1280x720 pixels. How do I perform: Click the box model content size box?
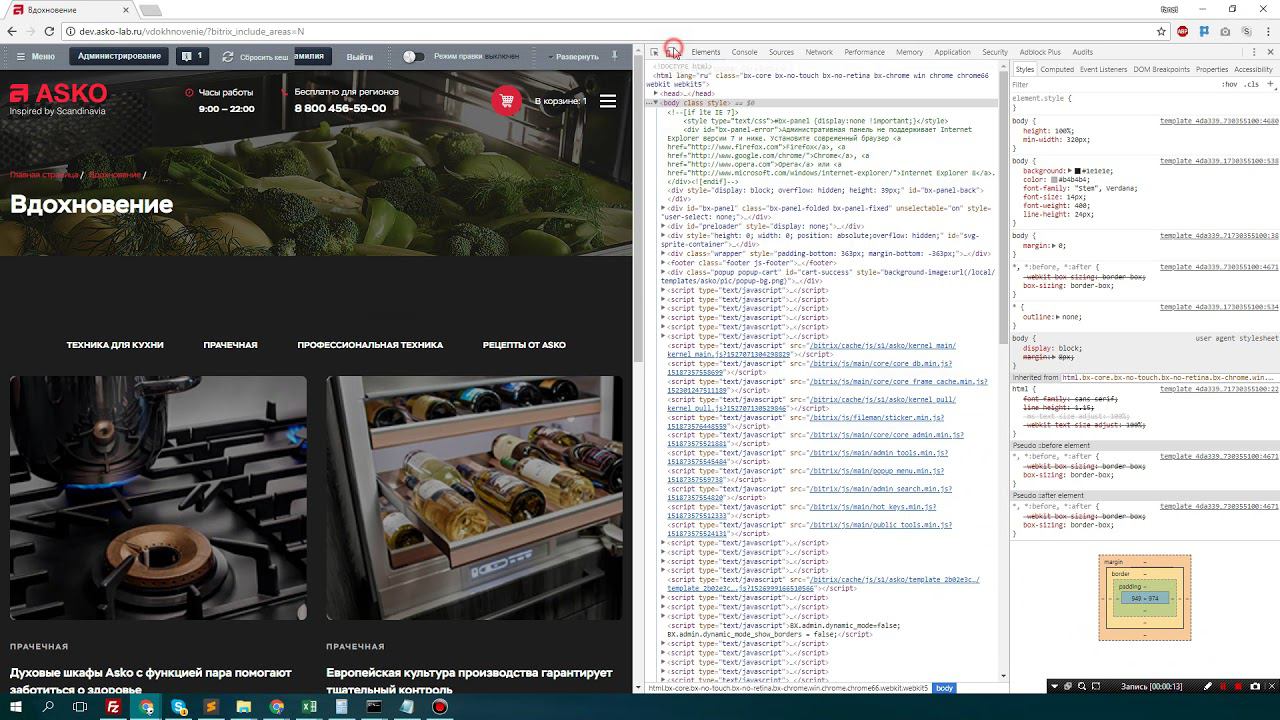point(1145,598)
